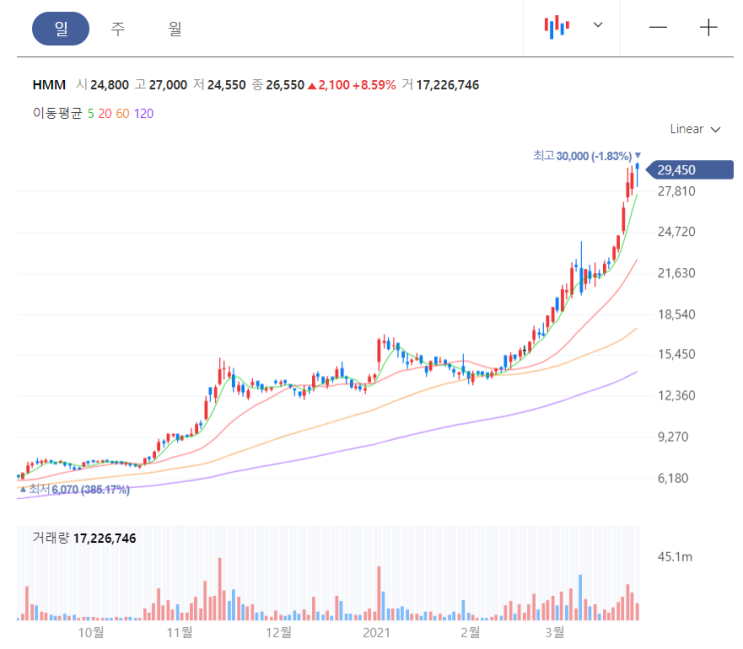Click the red up-triangle price change indicator
The width and height of the screenshot is (743, 649).
click(313, 85)
